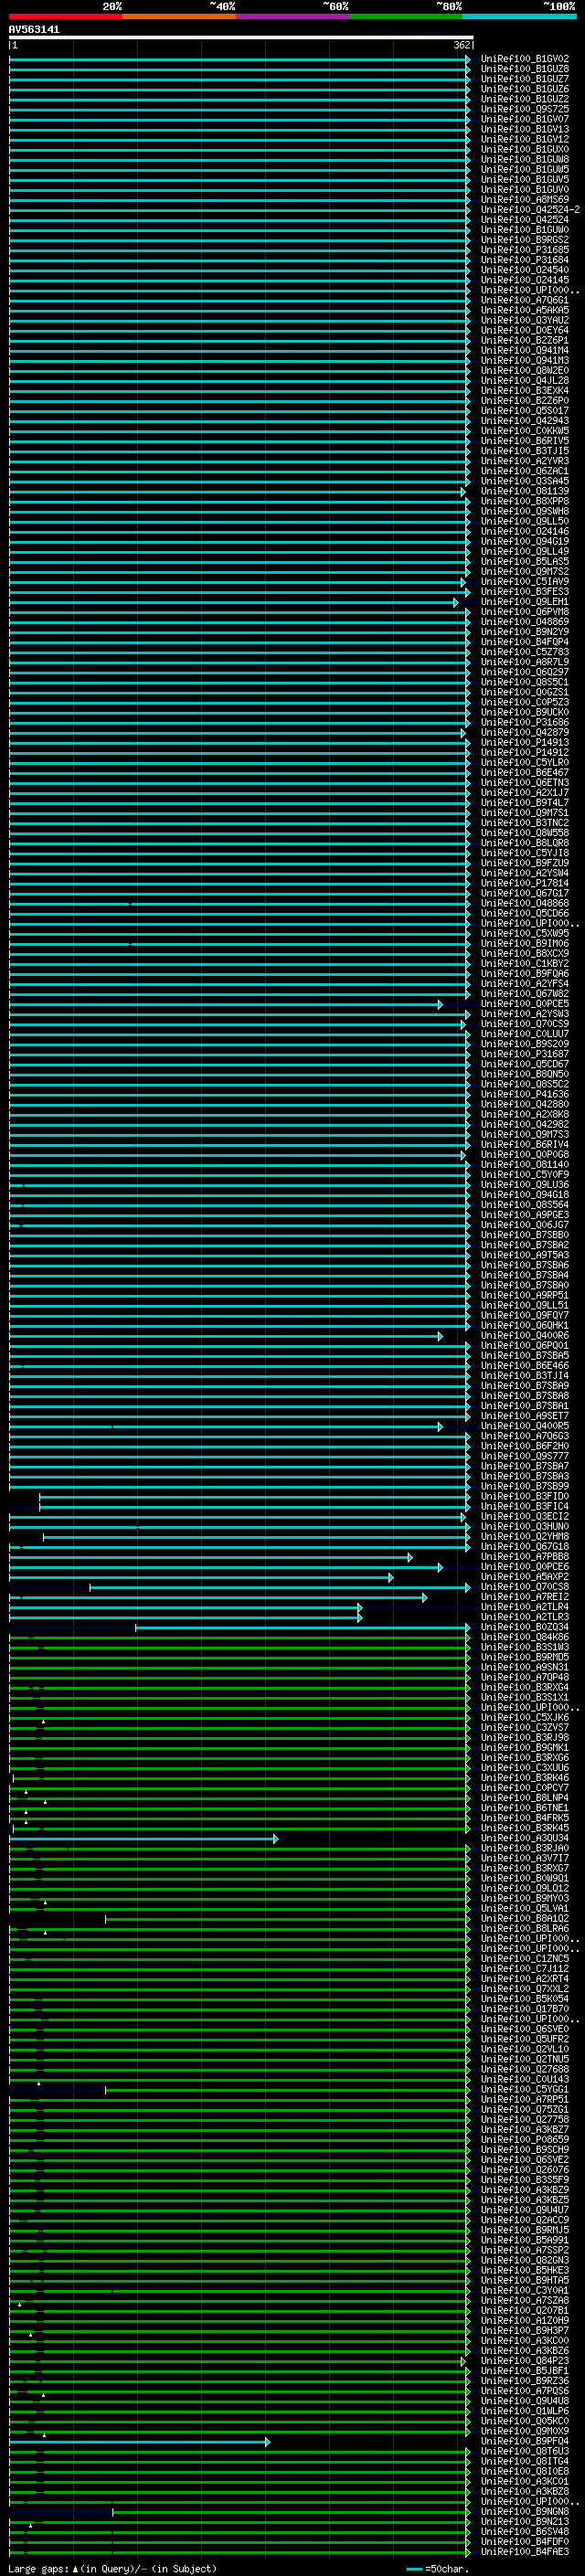Screen dimensions: 585x2576
Task: Click the purple ~60% identity legend segment
Action: coord(292,16)
